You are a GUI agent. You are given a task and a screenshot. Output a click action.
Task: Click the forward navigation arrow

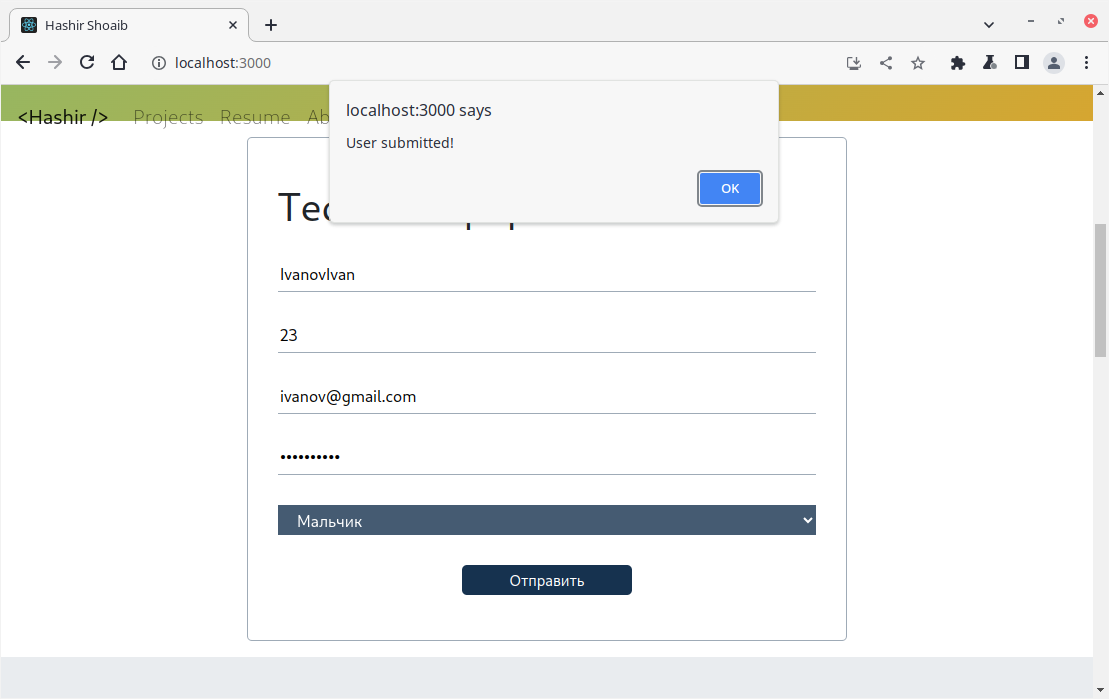coord(54,62)
